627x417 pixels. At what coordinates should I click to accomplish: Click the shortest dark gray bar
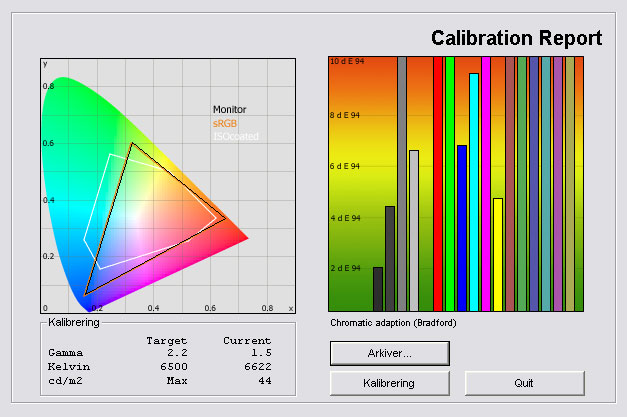[378, 289]
